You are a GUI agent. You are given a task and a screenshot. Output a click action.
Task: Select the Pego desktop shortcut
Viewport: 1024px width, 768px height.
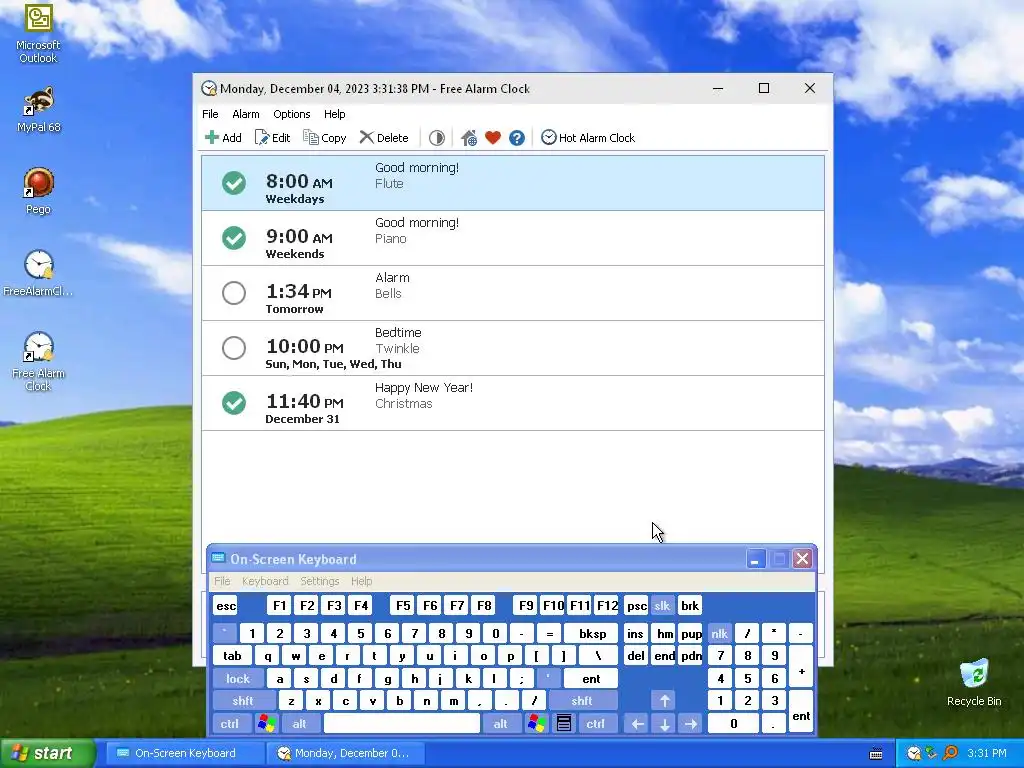tap(38, 191)
